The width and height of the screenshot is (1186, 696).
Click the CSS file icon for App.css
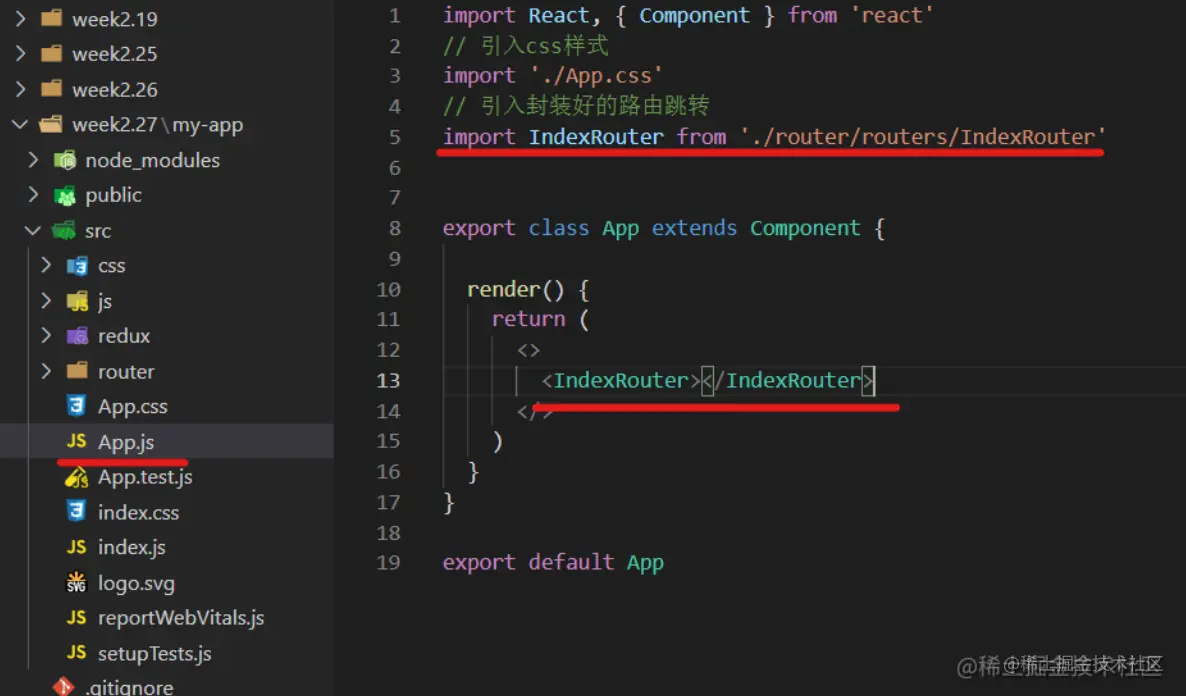[x=76, y=406]
